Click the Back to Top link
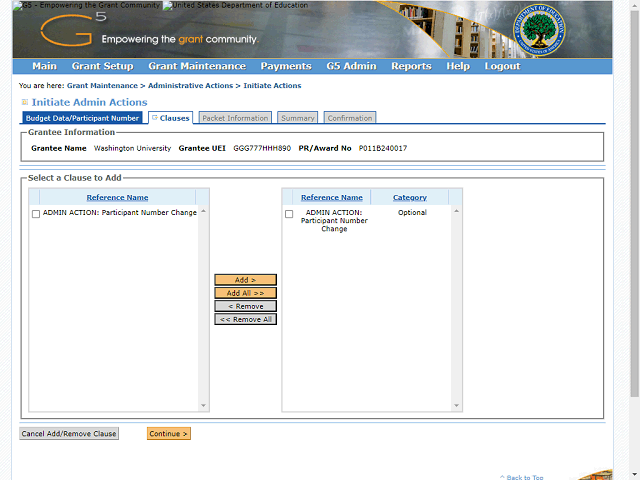Image resolution: width=640 pixels, height=480 pixels. coord(522,477)
